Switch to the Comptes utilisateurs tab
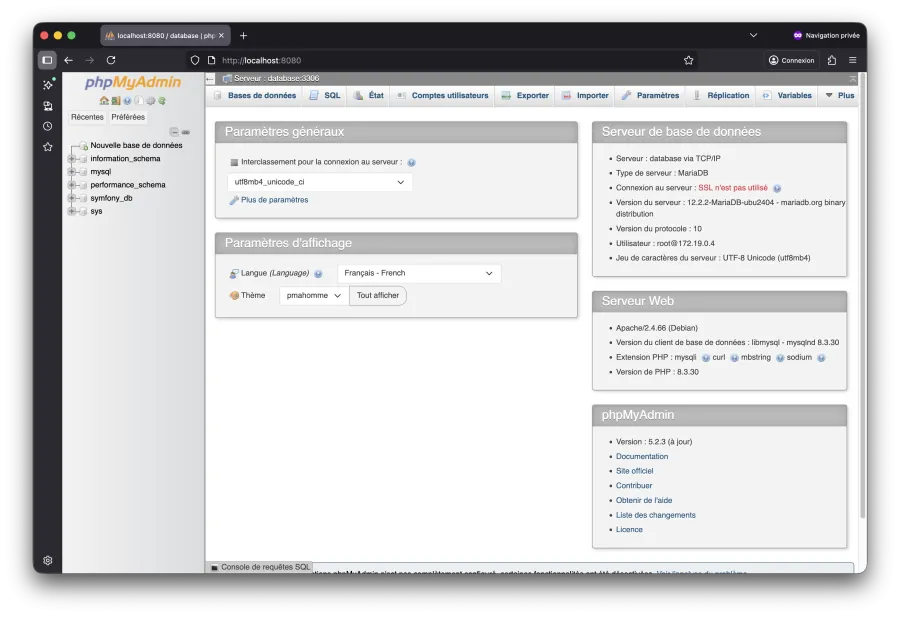This screenshot has width=900, height=617. click(x=450, y=95)
